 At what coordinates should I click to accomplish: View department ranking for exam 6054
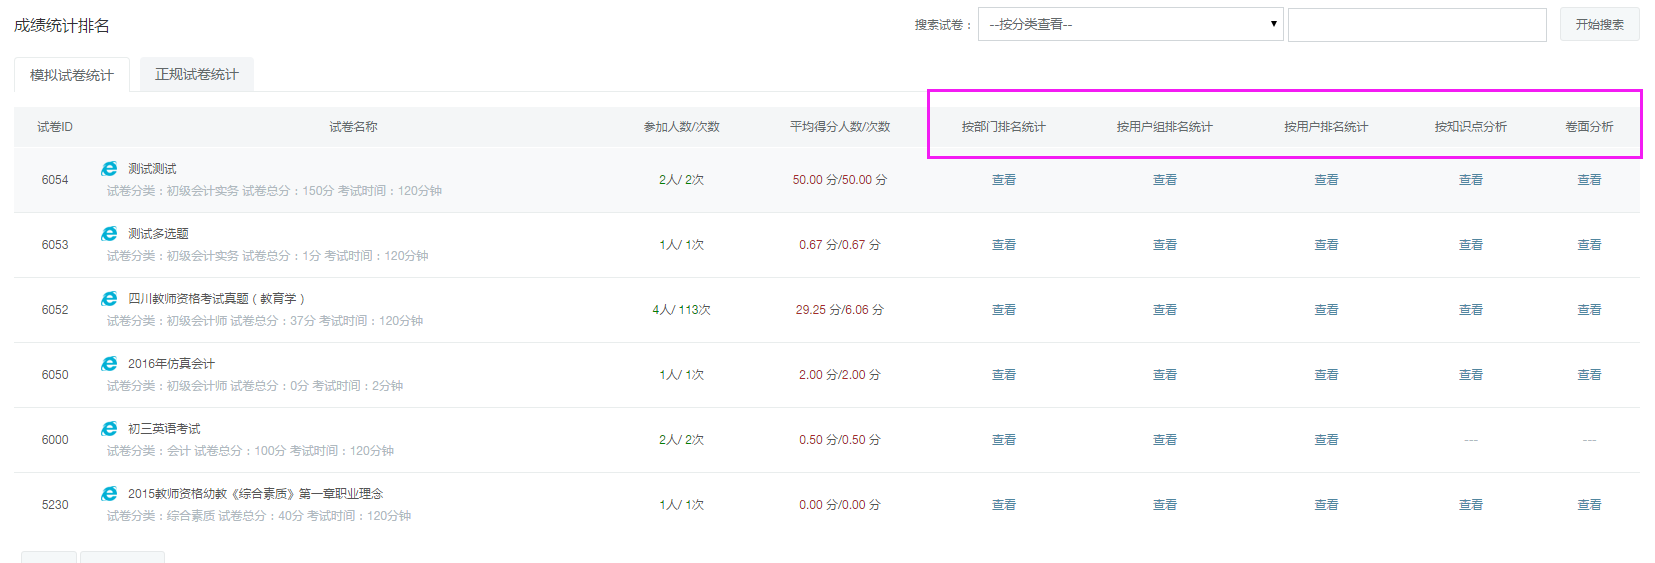click(x=1003, y=180)
